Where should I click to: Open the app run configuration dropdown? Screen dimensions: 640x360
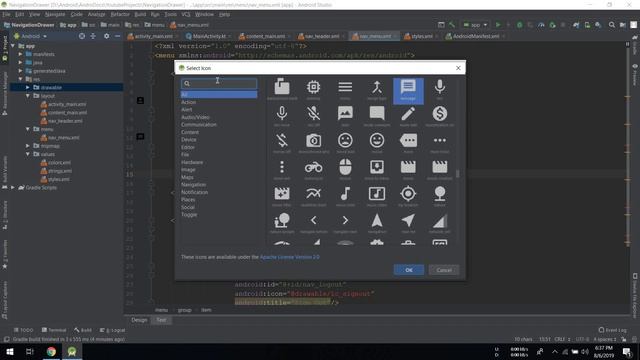coord(475,25)
